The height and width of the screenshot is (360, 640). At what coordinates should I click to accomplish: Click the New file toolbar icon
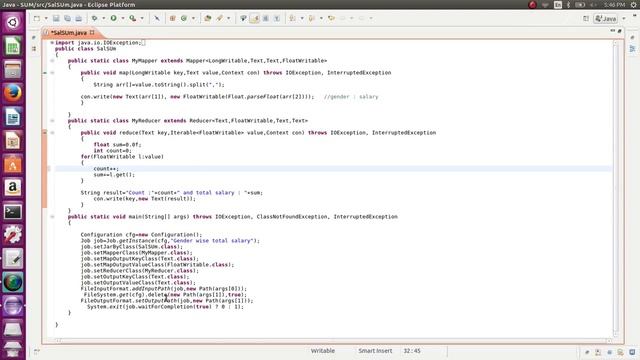[37, 18]
